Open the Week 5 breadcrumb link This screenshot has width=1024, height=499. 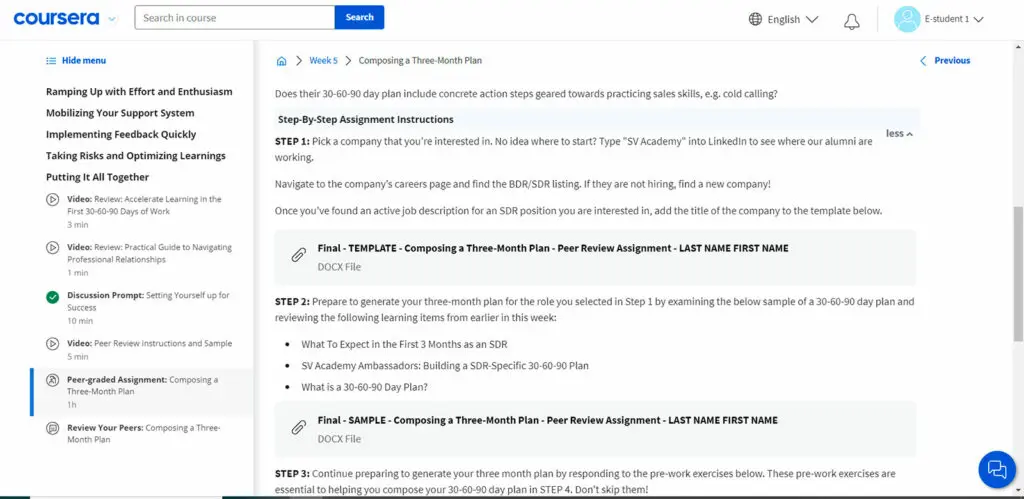(323, 60)
